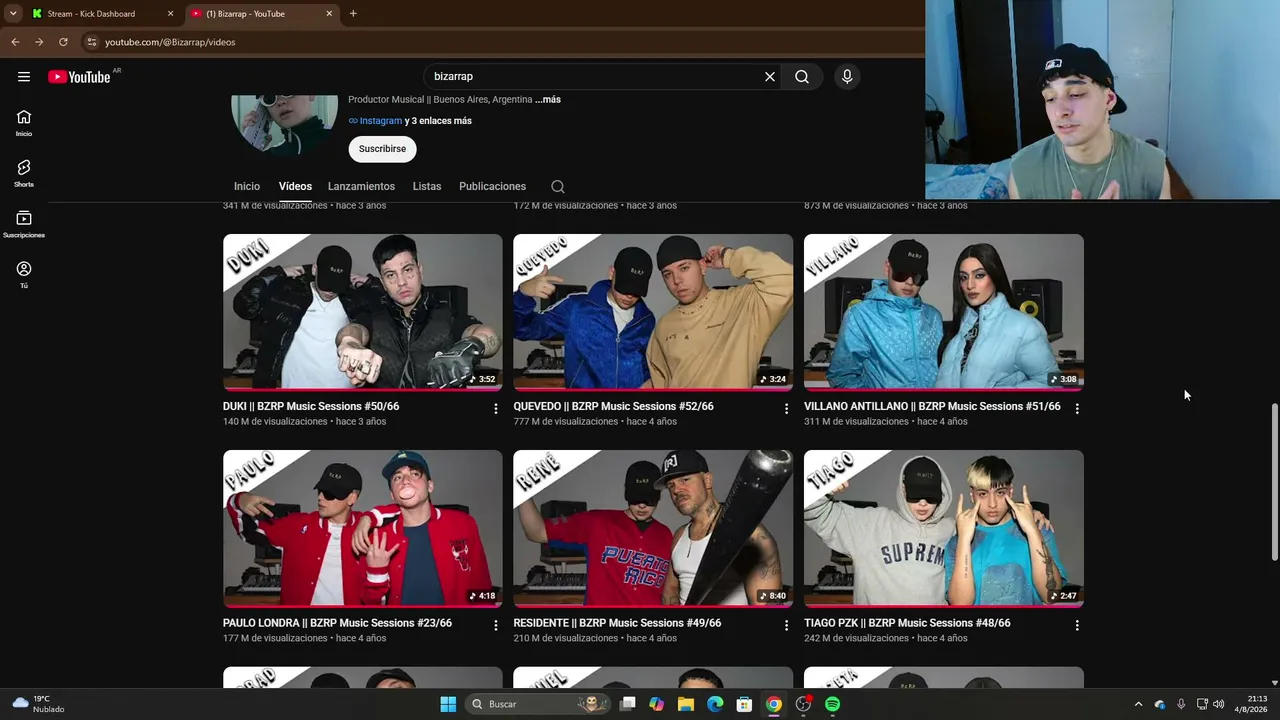The width and height of the screenshot is (1280, 720).
Task: Click the search magnifier button
Action: click(802, 77)
